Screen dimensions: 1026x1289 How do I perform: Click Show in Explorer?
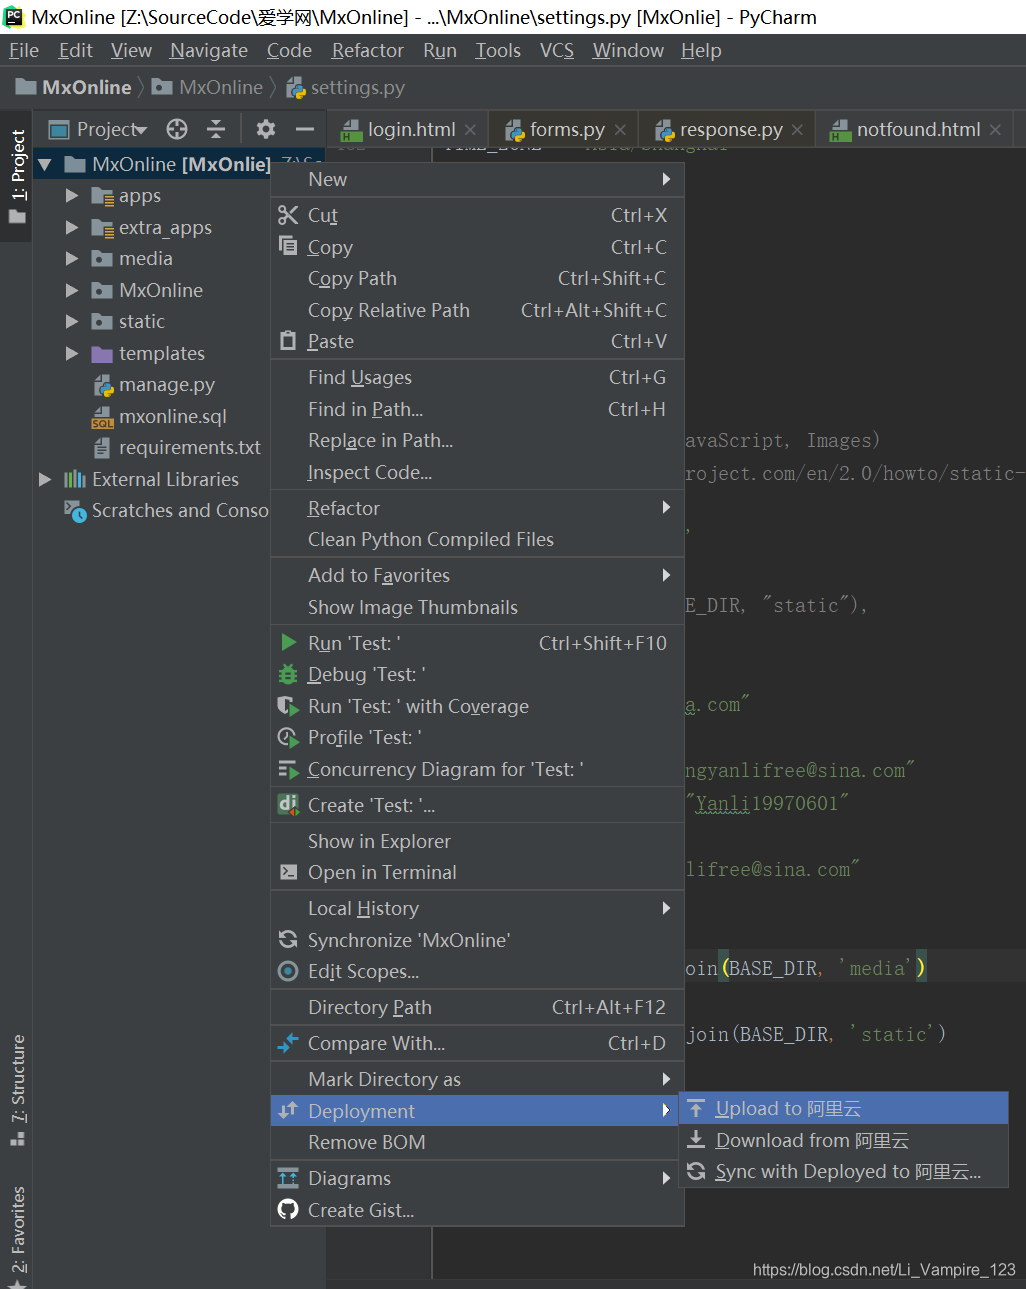tap(477, 841)
